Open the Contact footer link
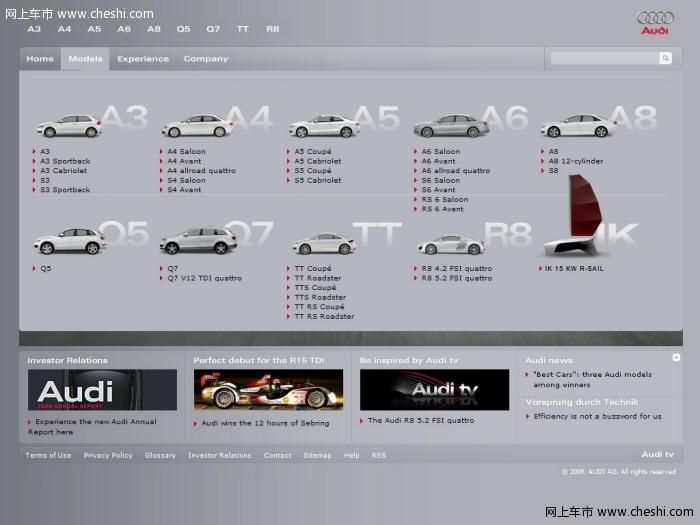The width and height of the screenshot is (700, 525). pos(278,455)
